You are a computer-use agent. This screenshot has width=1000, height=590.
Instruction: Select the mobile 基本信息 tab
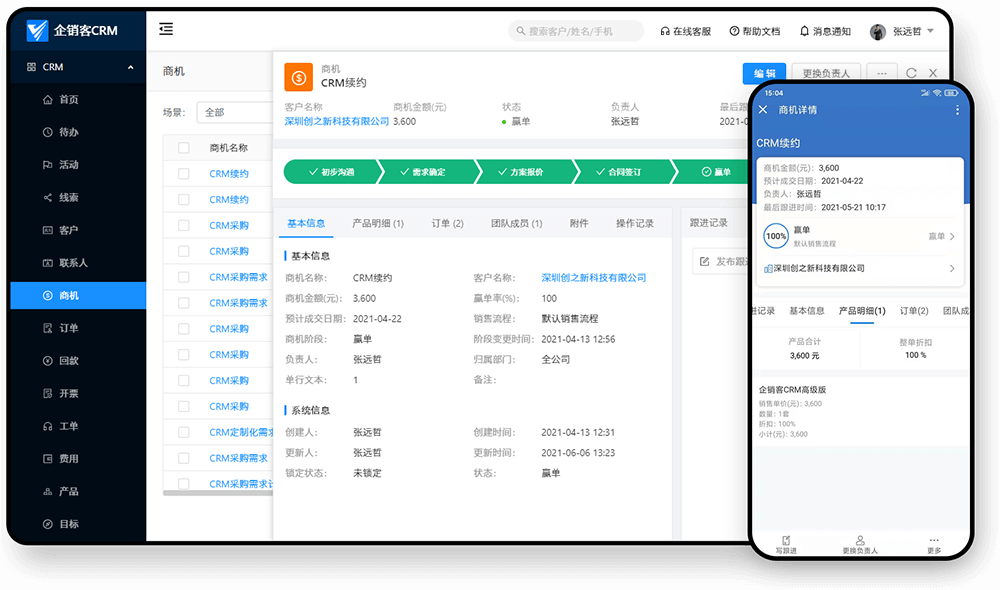tap(807, 311)
